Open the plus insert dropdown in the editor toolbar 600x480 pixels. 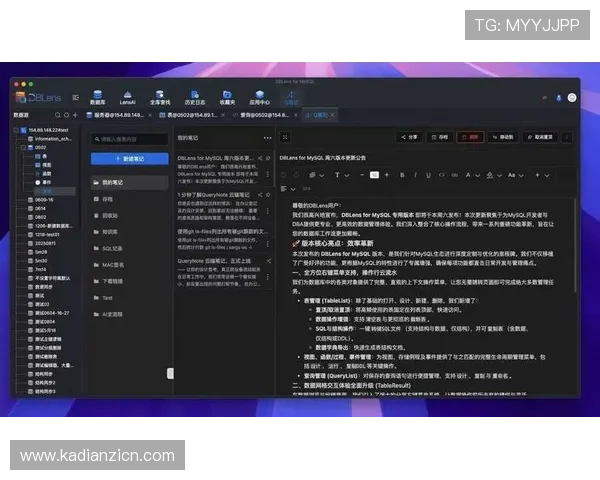pyautogui.click(x=542, y=175)
